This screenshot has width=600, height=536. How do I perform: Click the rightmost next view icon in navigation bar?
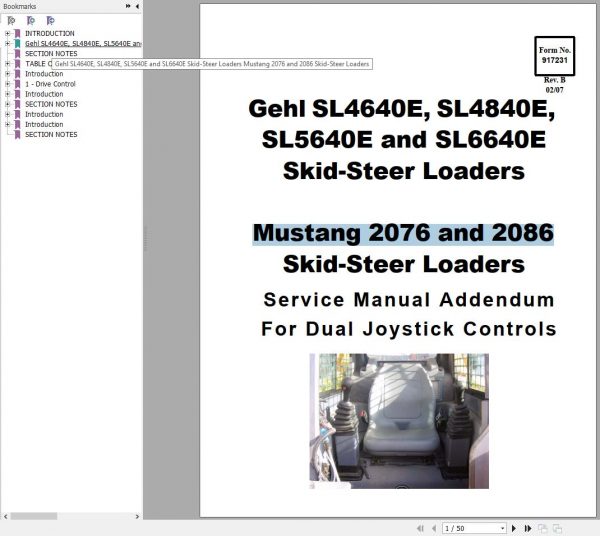(558, 528)
